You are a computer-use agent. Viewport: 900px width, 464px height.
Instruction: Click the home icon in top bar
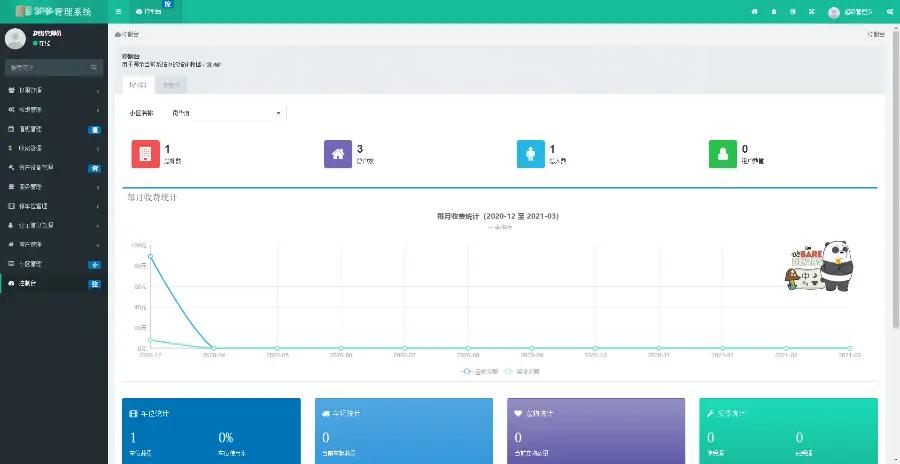[x=755, y=11]
